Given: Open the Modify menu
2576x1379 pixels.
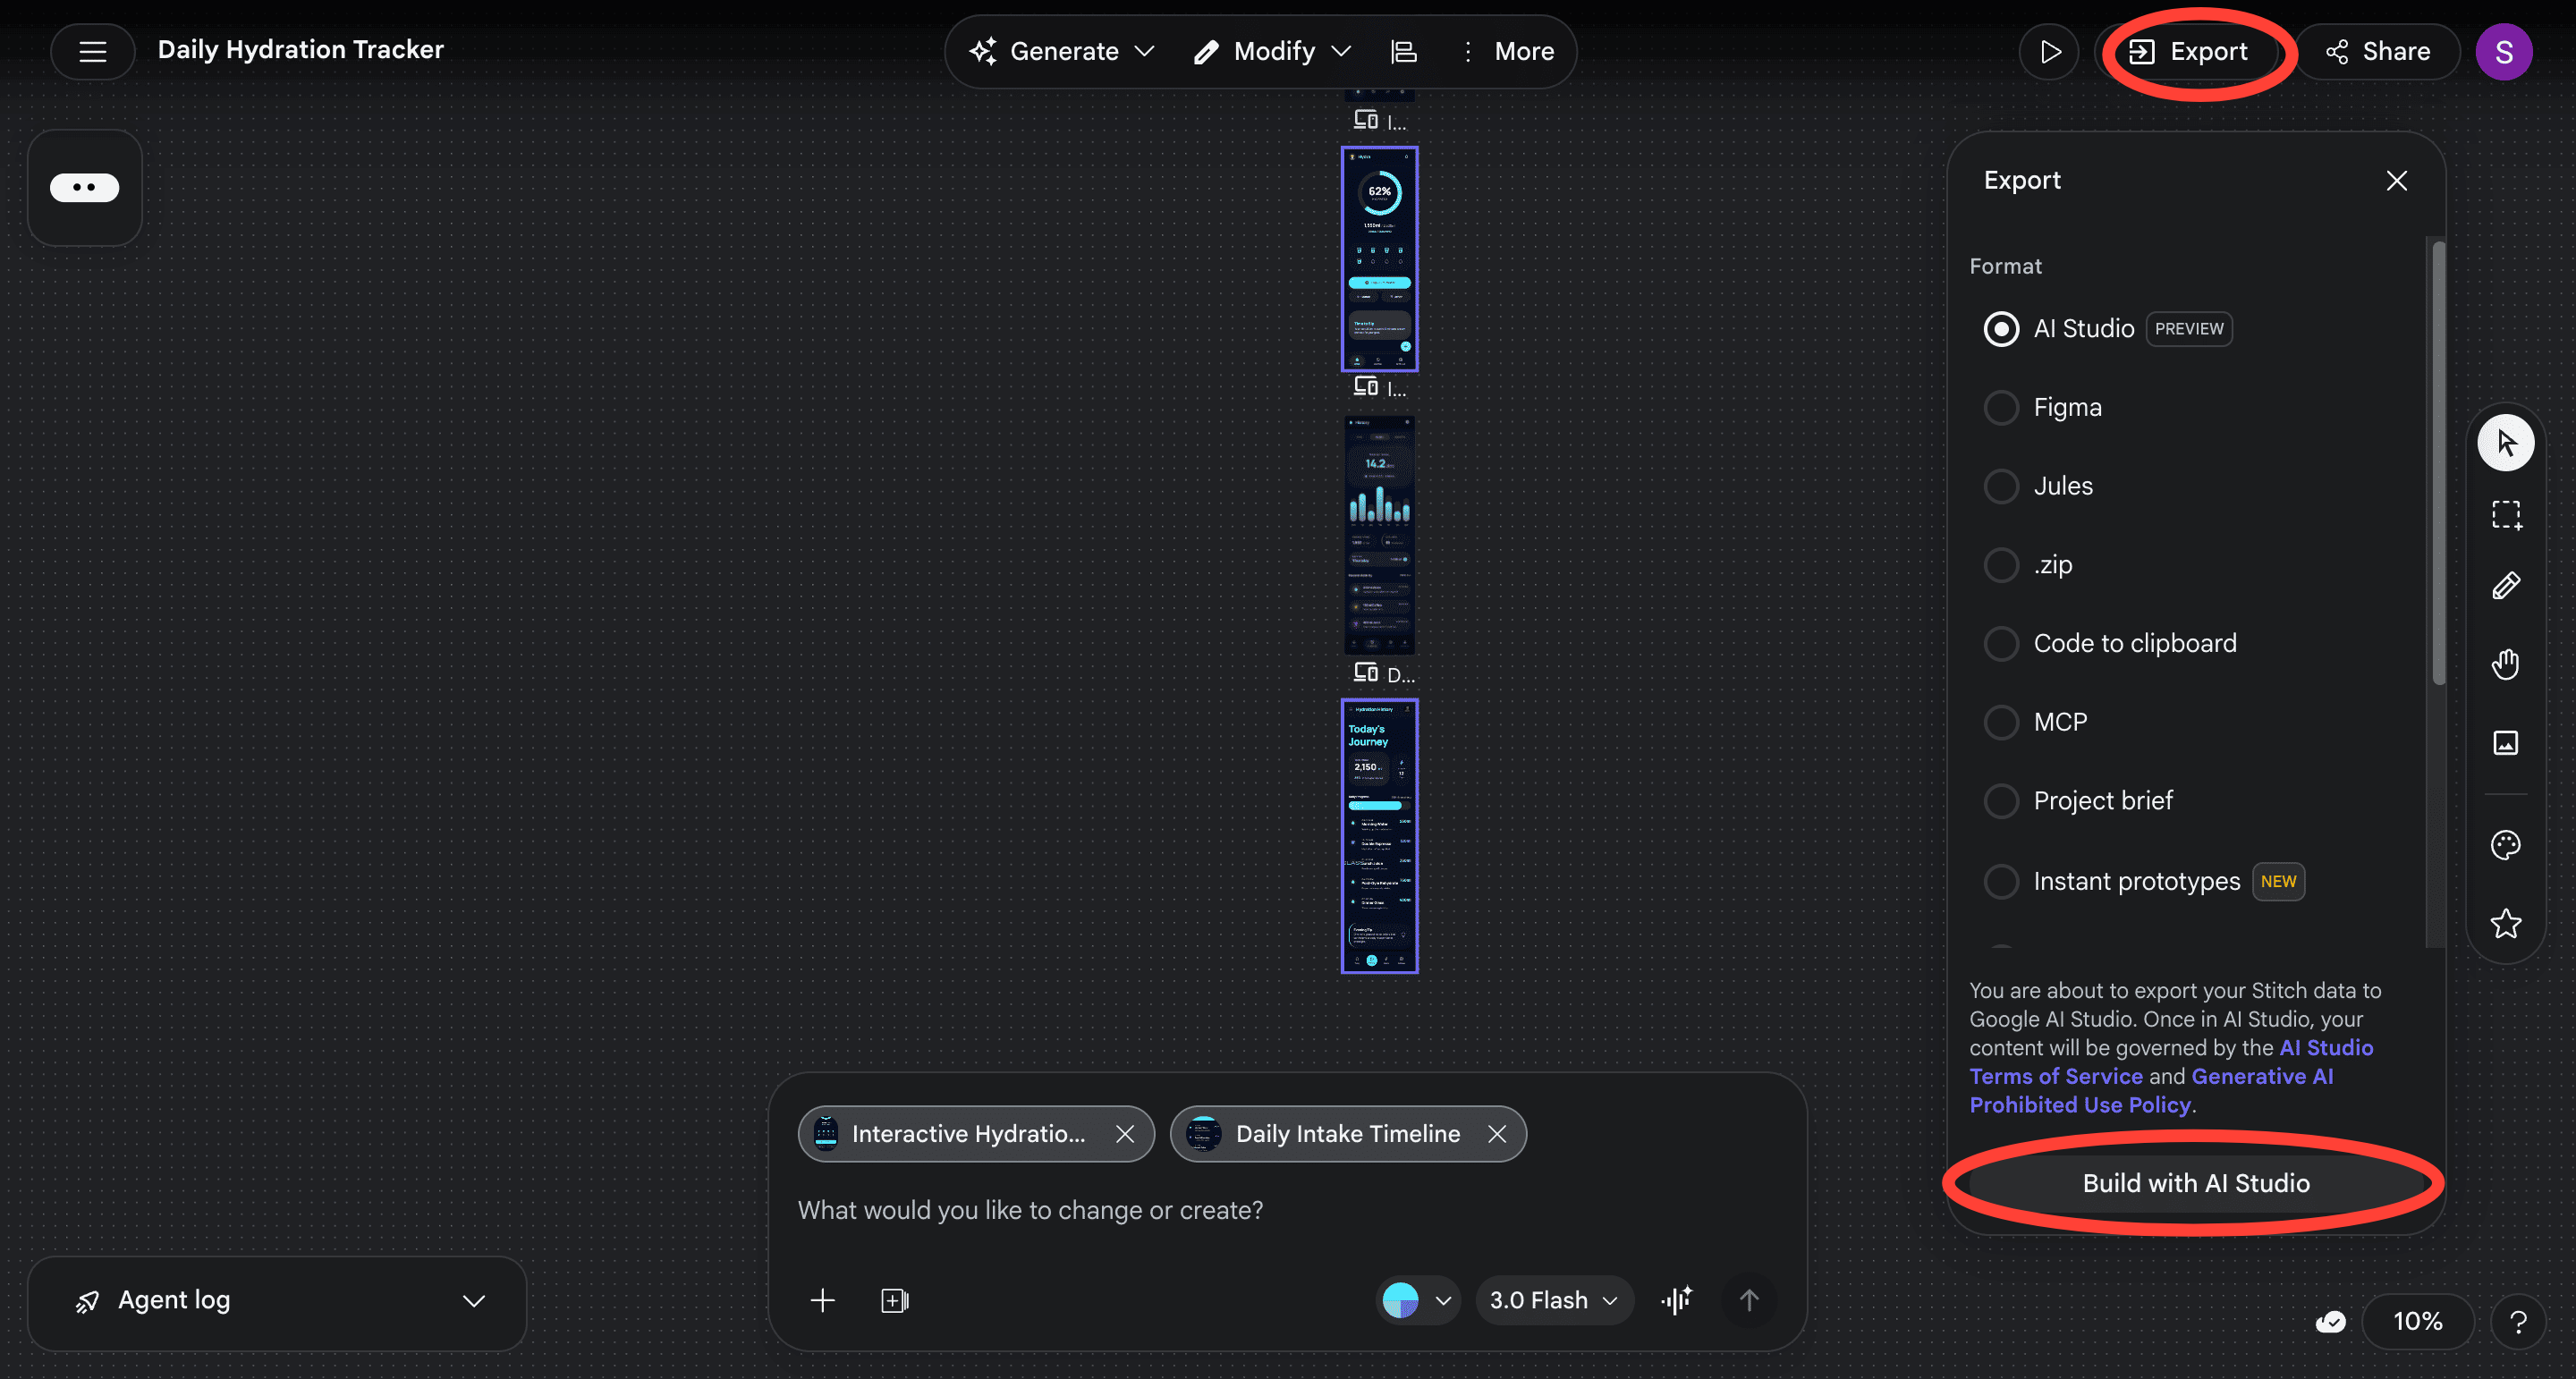Looking at the screenshot, I should (x=1272, y=51).
